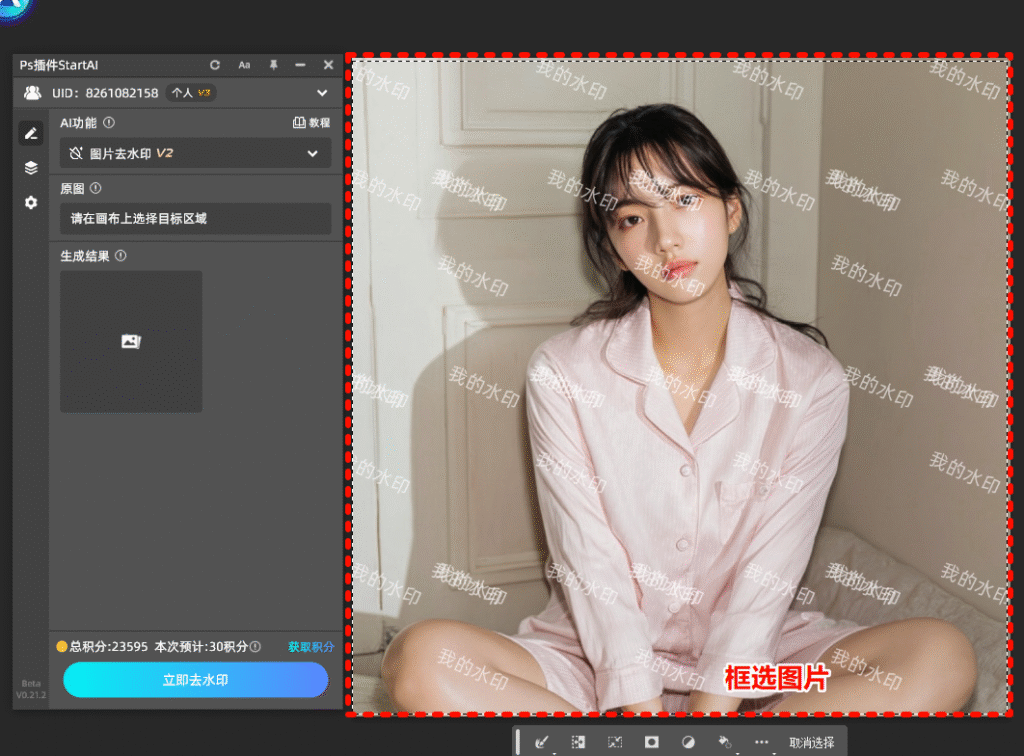Click the 获取积分 link
This screenshot has height=756, width=1024.
tap(311, 647)
